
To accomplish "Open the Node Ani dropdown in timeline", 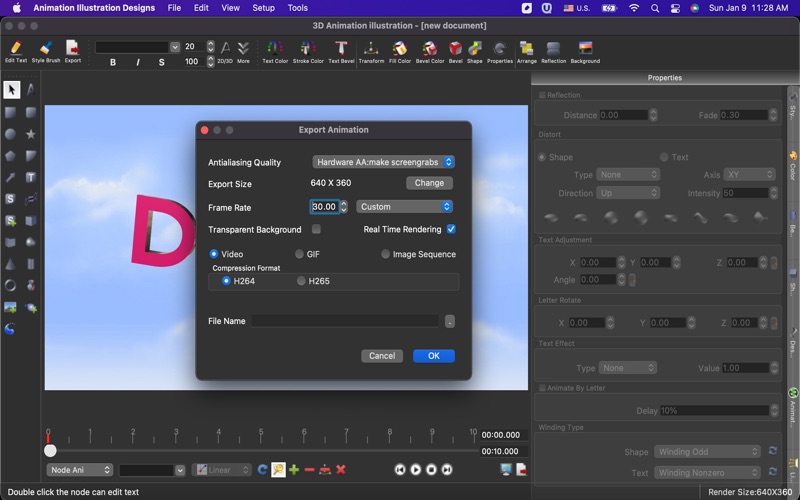I will pyautogui.click(x=80, y=470).
